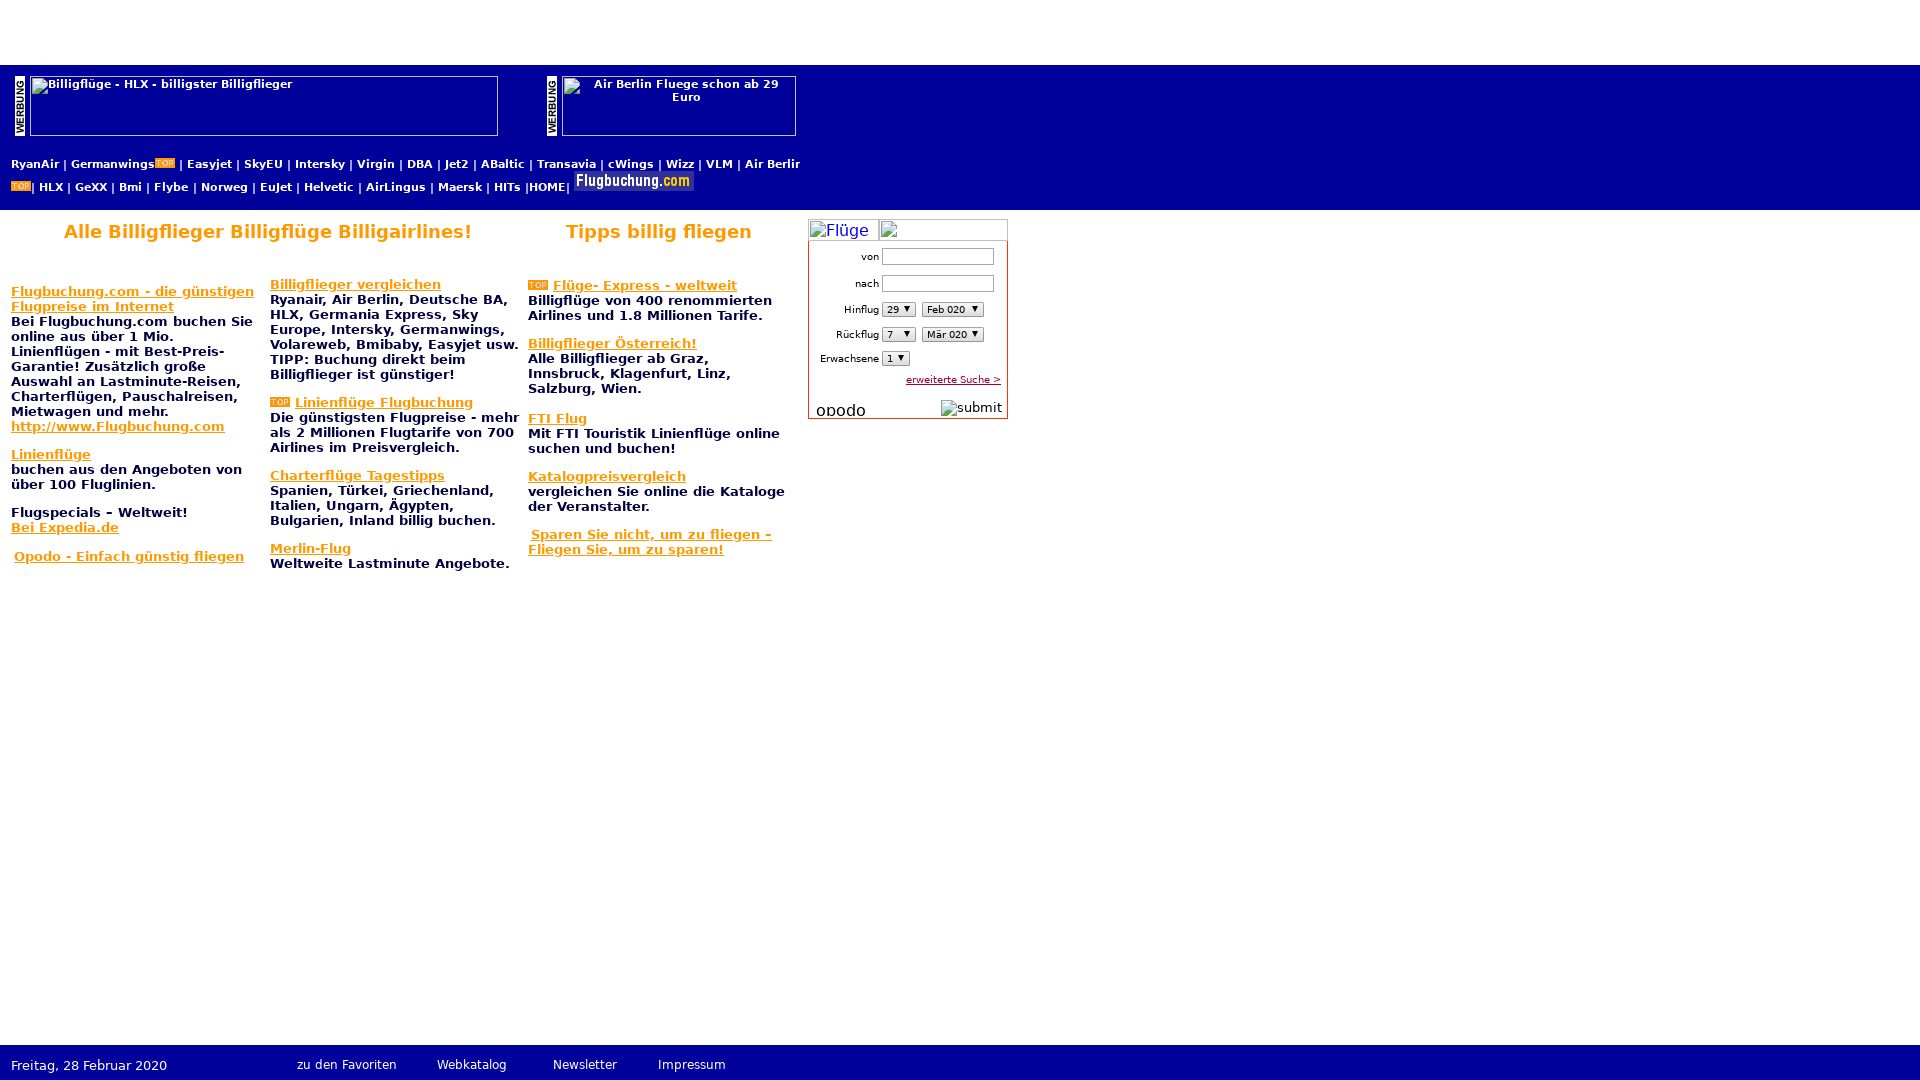Open the RyanAir navigation link
This screenshot has height=1080, width=1920.
click(x=34, y=163)
